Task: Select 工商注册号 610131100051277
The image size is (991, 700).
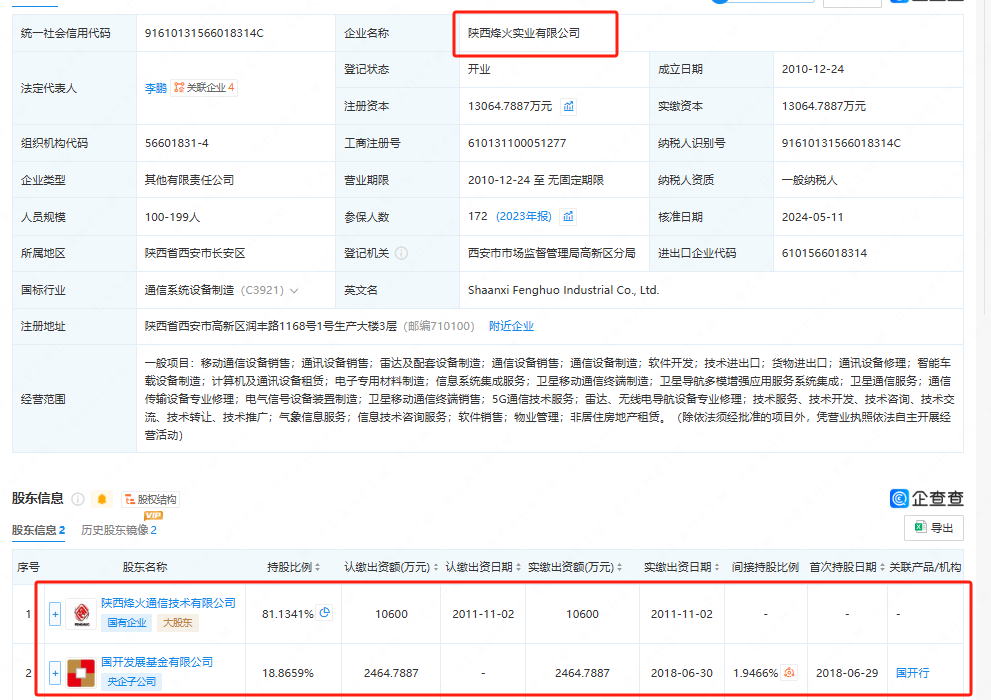Action: 517,143
